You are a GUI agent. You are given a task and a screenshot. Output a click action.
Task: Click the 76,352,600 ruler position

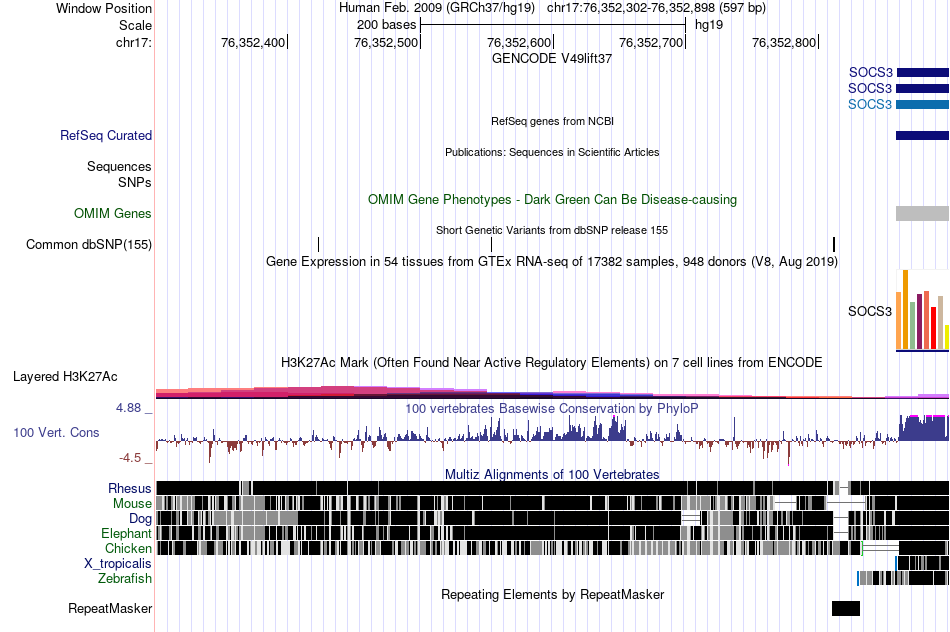coord(519,42)
